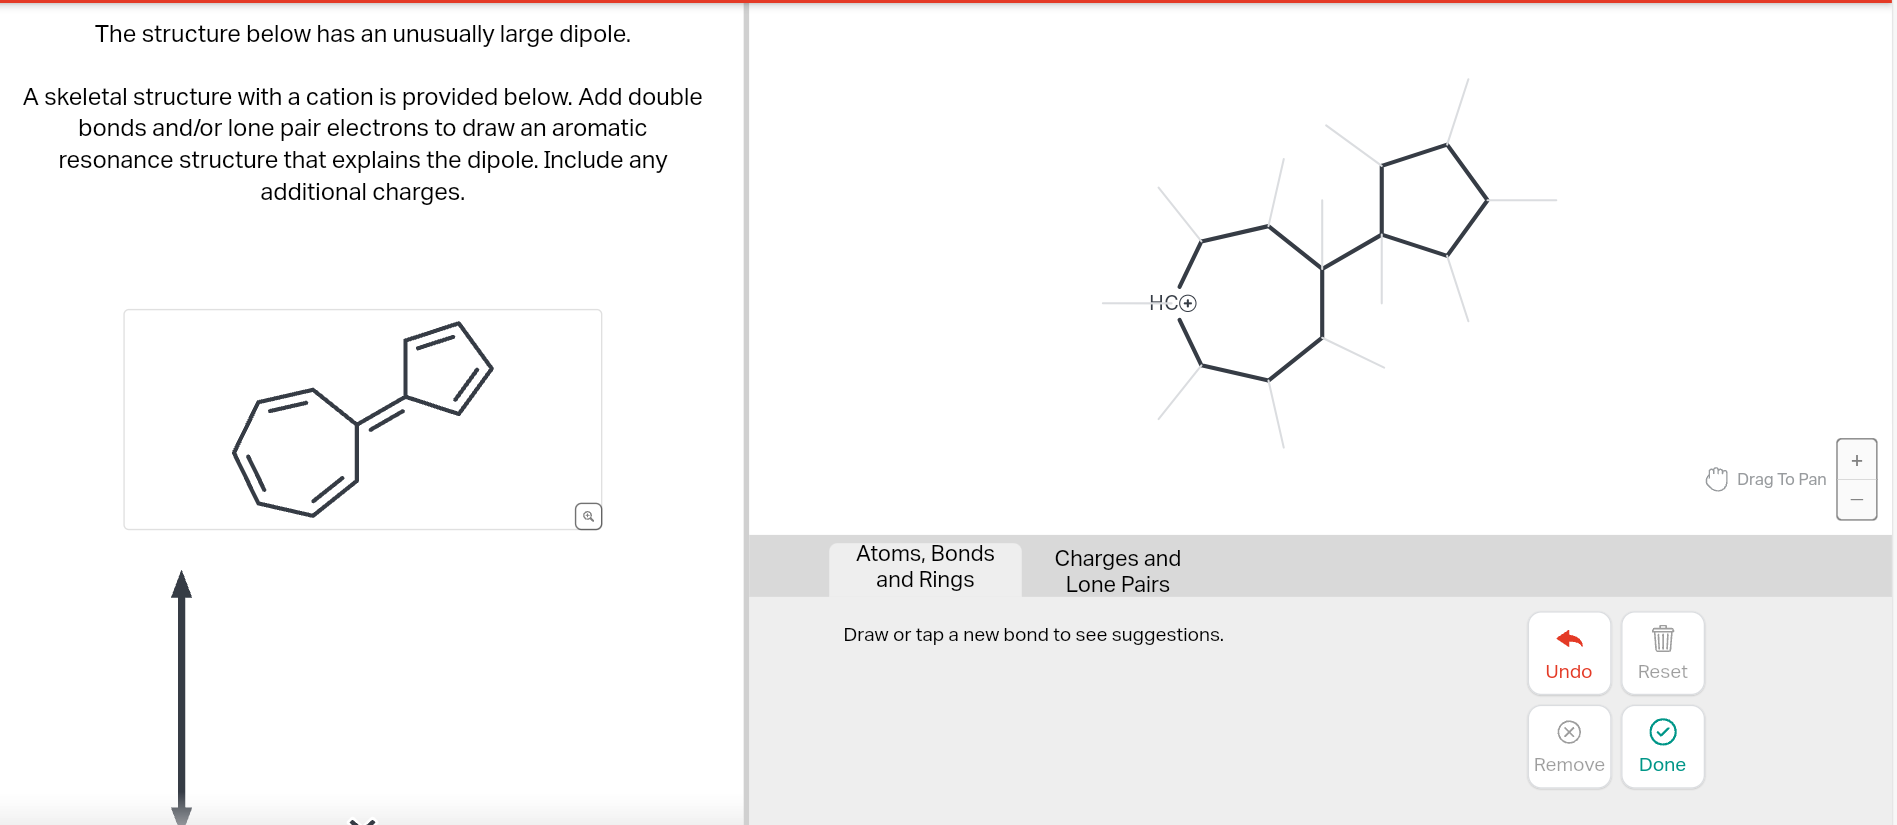
Task: Switch to the Charges and Lone Pairs tab
Action: pyautogui.click(x=1117, y=570)
